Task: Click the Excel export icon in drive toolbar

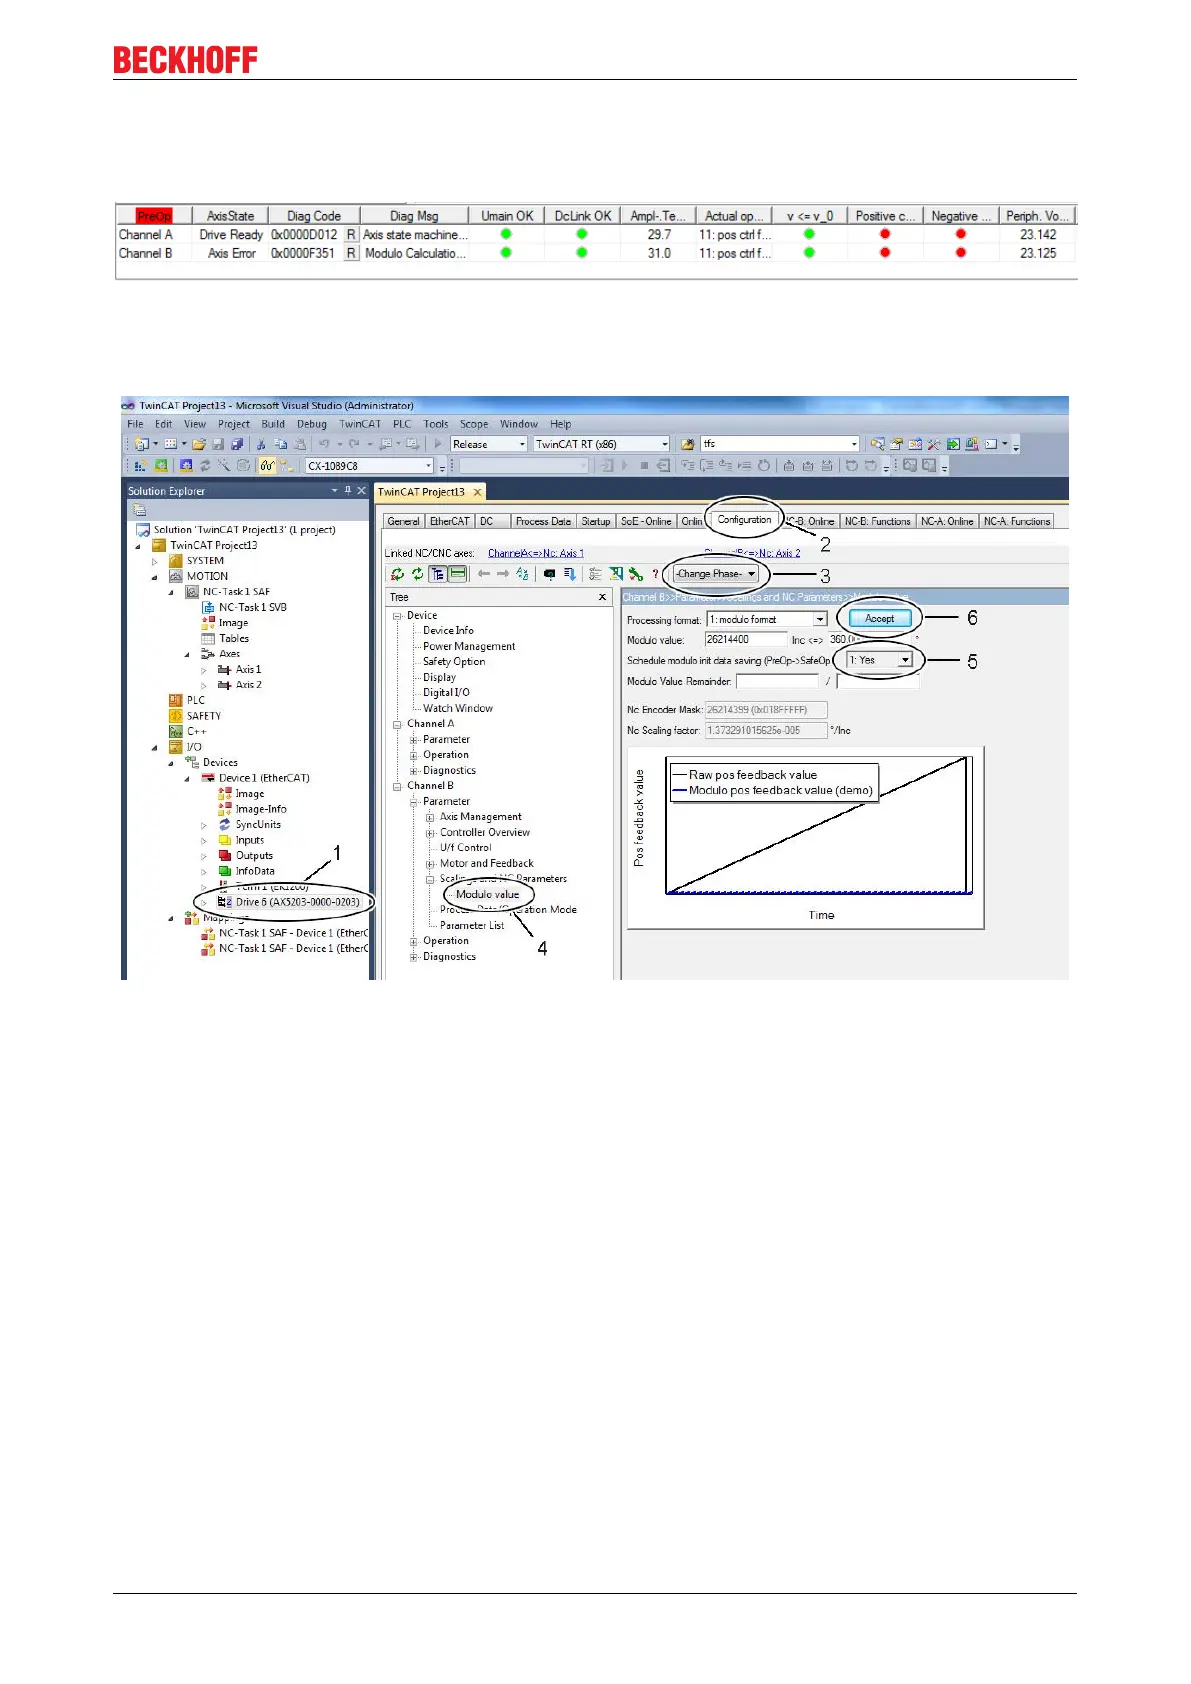Action: (616, 574)
